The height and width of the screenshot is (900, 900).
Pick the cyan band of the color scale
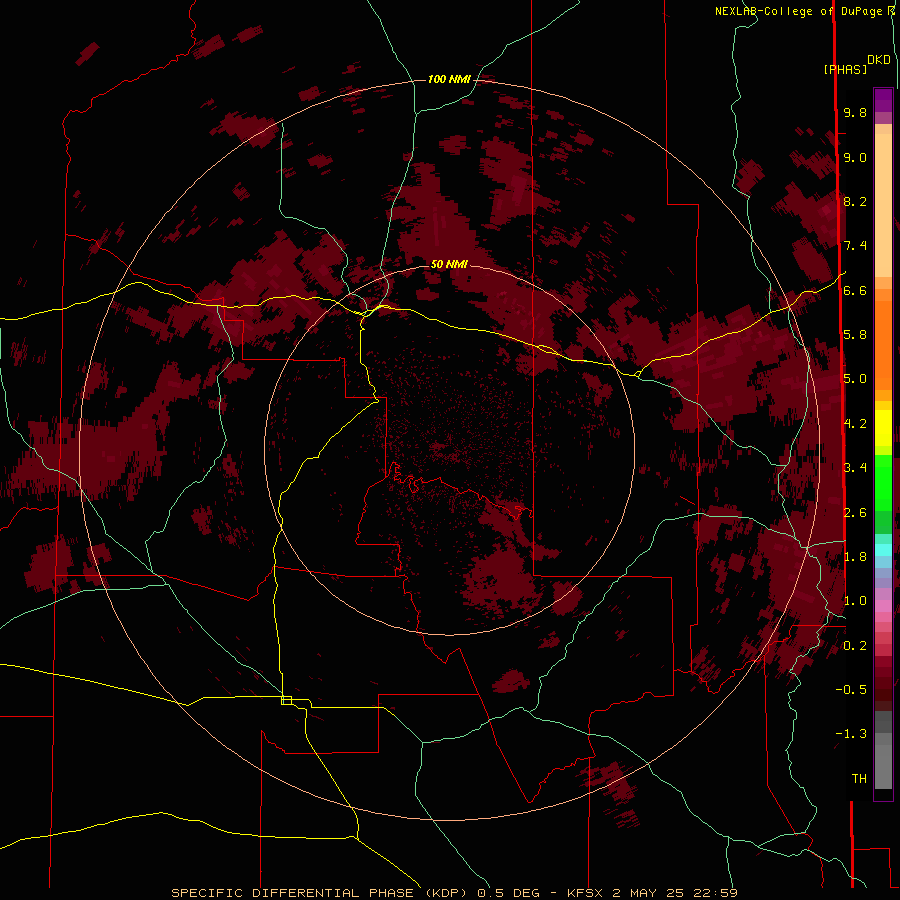coord(883,549)
